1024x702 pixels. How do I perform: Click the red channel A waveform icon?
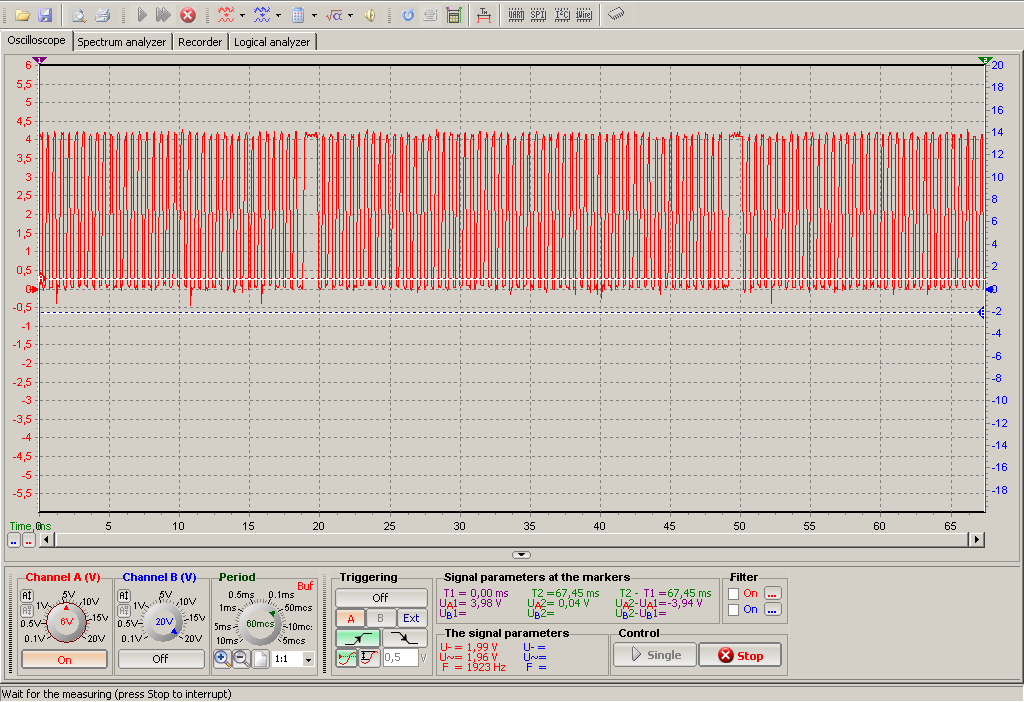[x=226, y=15]
